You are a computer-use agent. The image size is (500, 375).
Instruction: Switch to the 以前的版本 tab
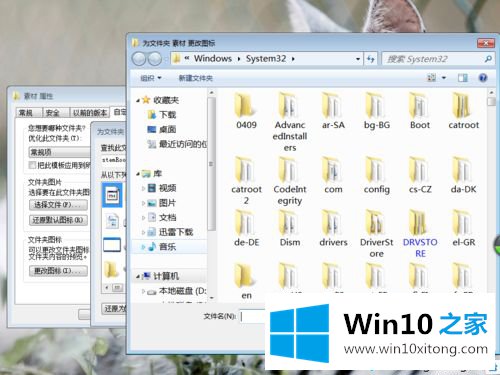point(90,113)
